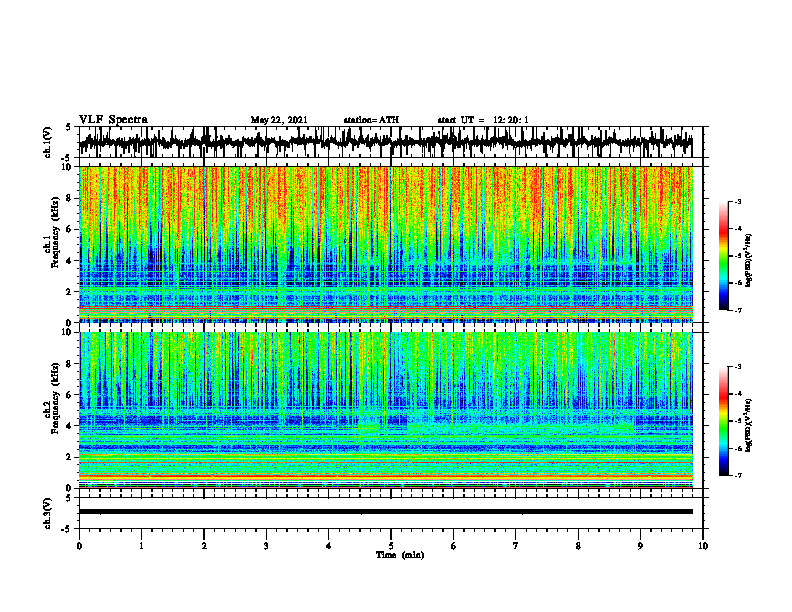
Task: Click the "-5" tick on ch.3(V) axis
Action: 68,529
